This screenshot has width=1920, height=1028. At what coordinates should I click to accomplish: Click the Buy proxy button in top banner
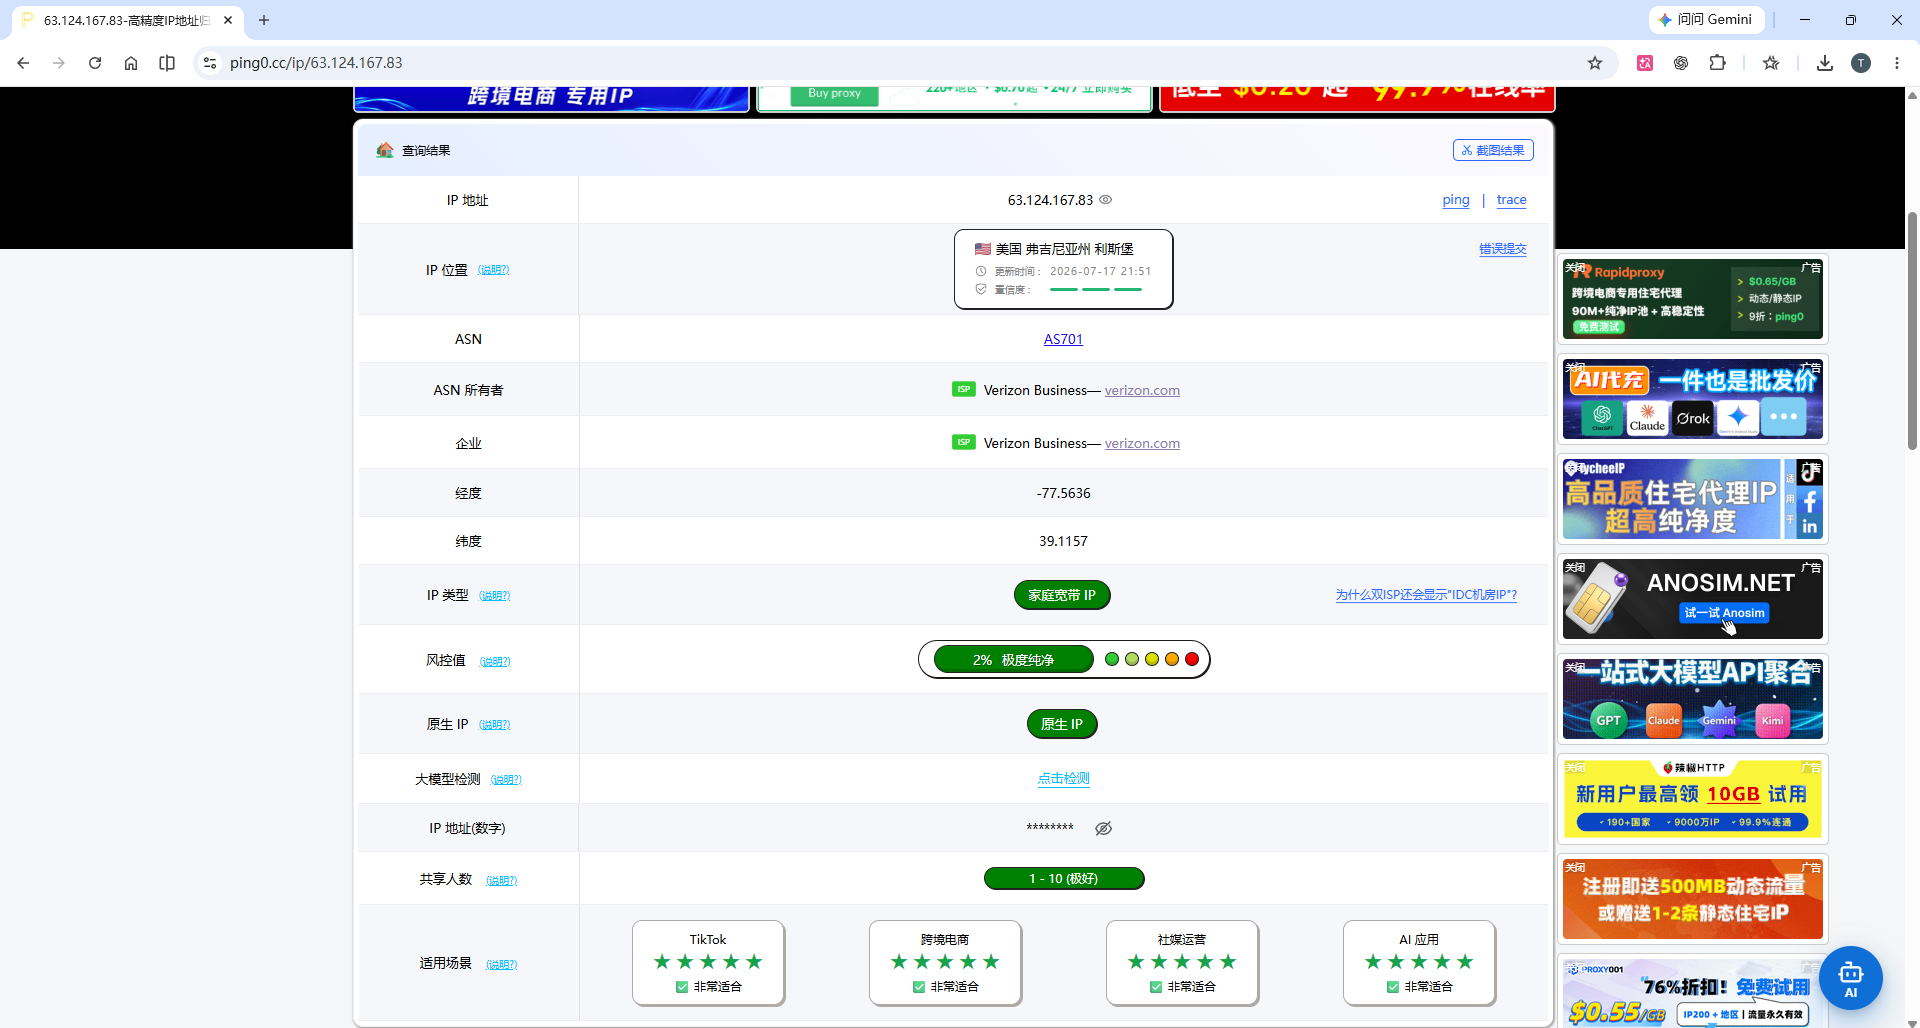[834, 94]
